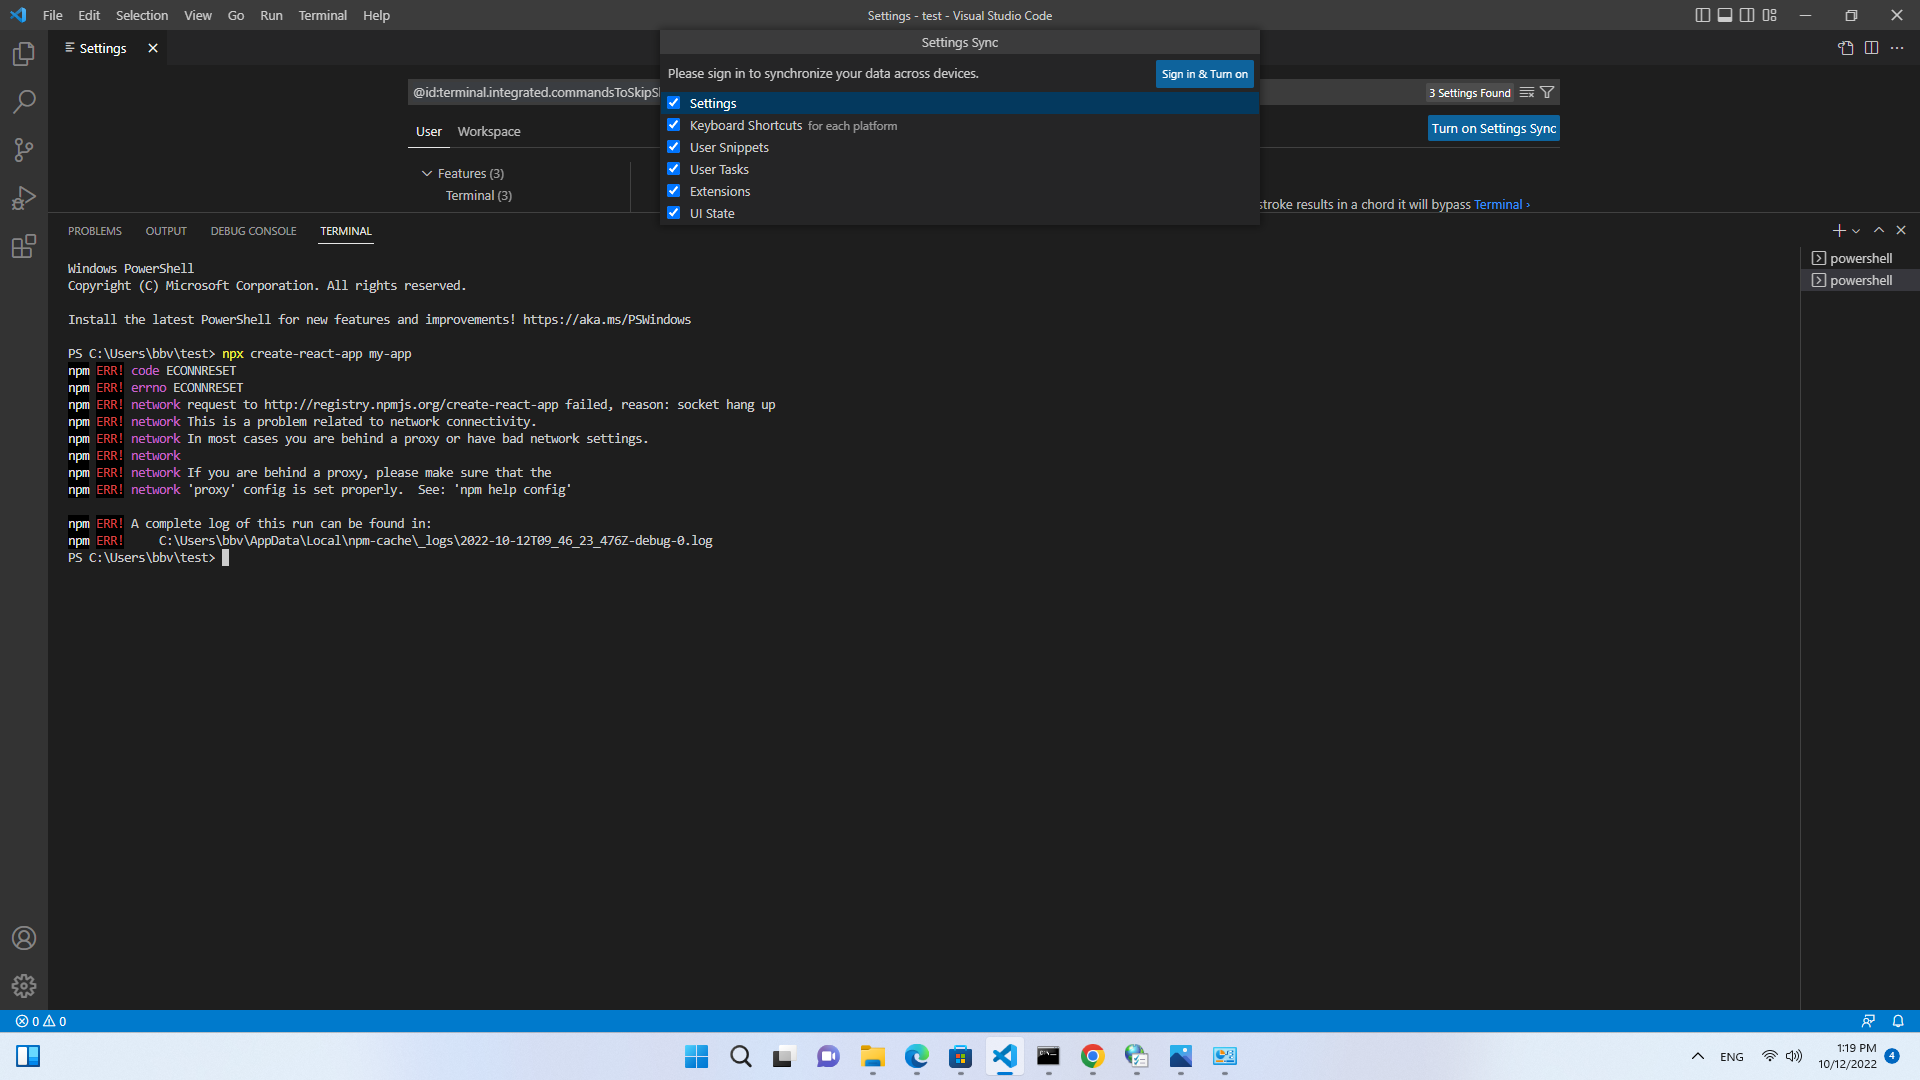
Task: Uncheck Extensions sync option
Action: coord(674,191)
